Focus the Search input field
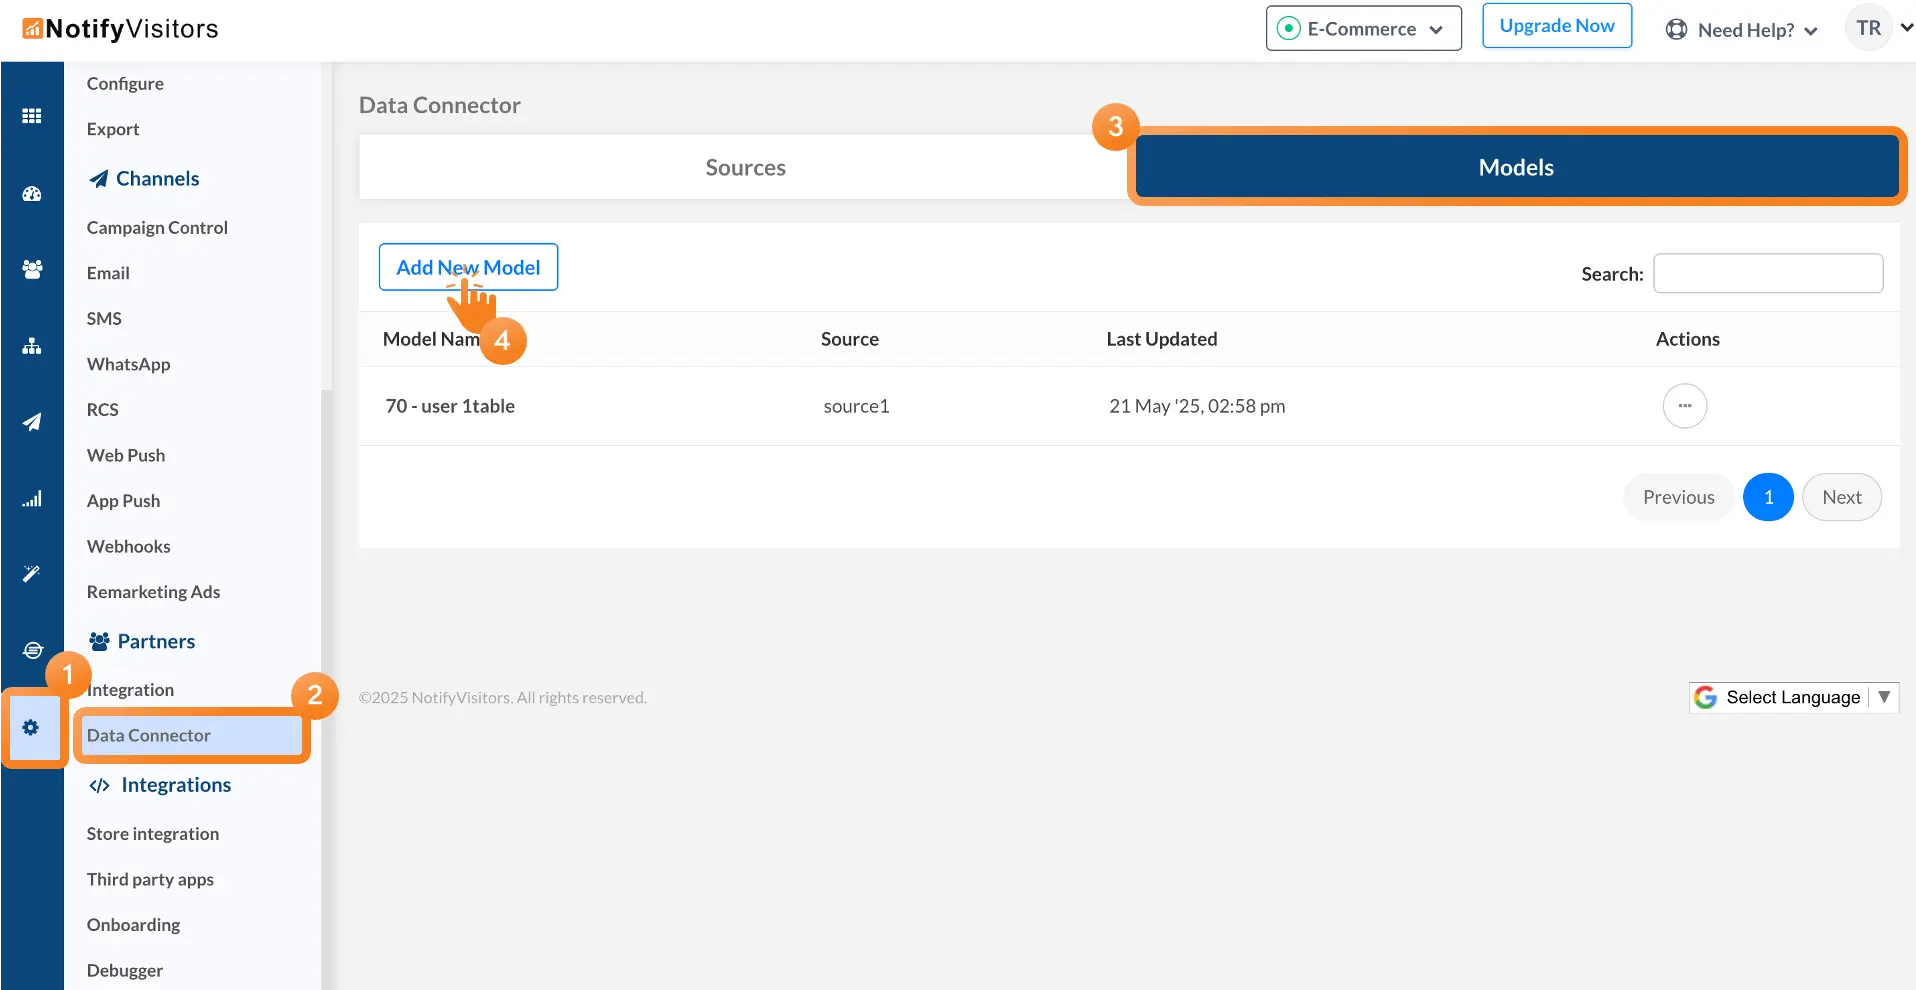1916x990 pixels. tap(1767, 273)
